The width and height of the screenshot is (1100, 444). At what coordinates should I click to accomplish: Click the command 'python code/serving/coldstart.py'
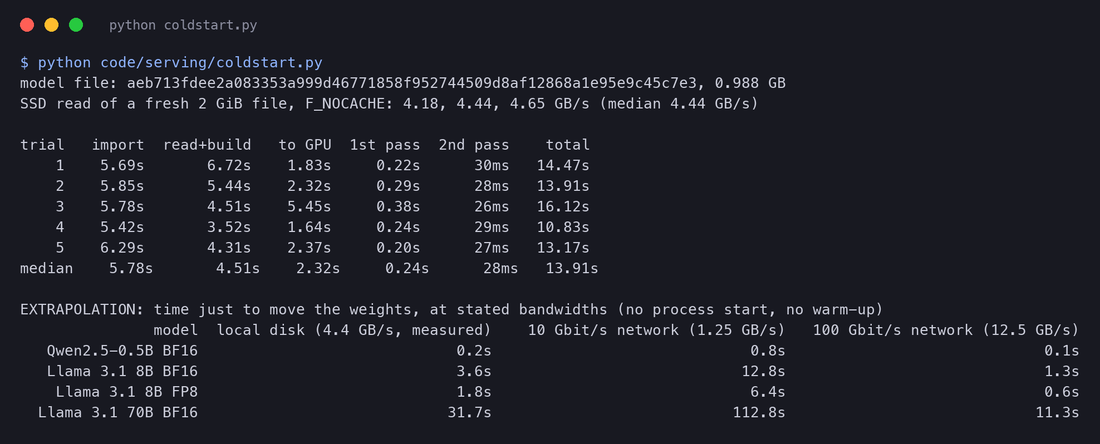(180, 62)
